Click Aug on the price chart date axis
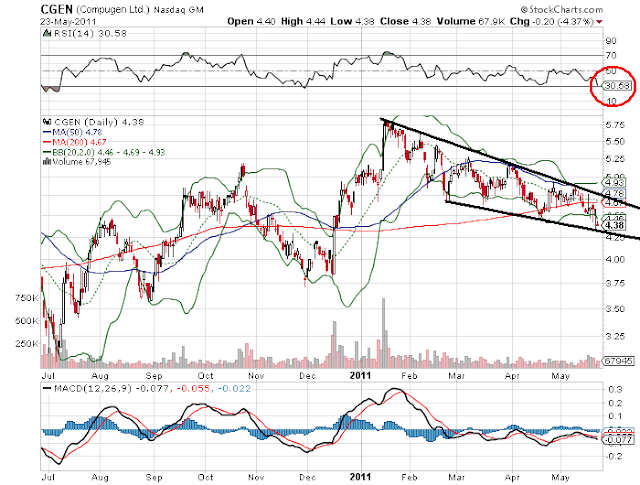The image size is (640, 485). click(100, 376)
